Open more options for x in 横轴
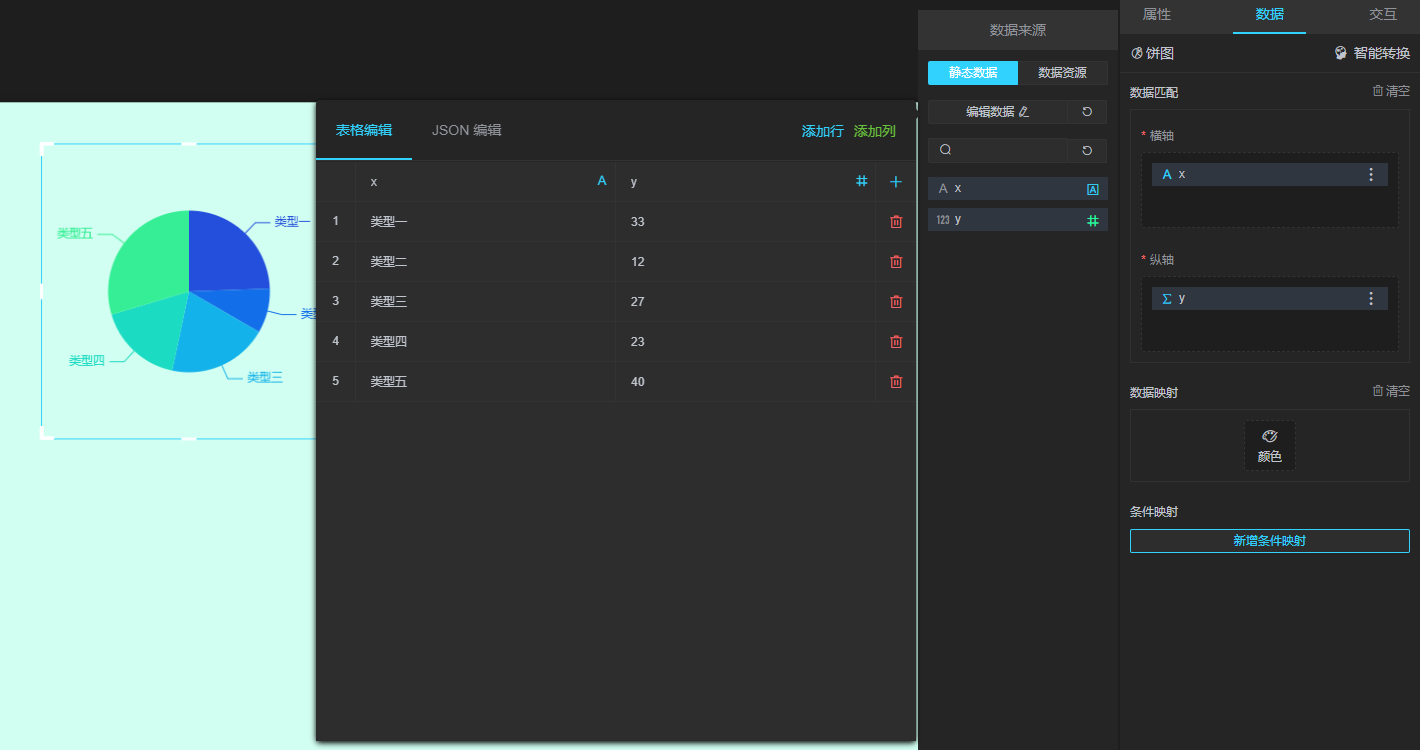 point(1371,174)
